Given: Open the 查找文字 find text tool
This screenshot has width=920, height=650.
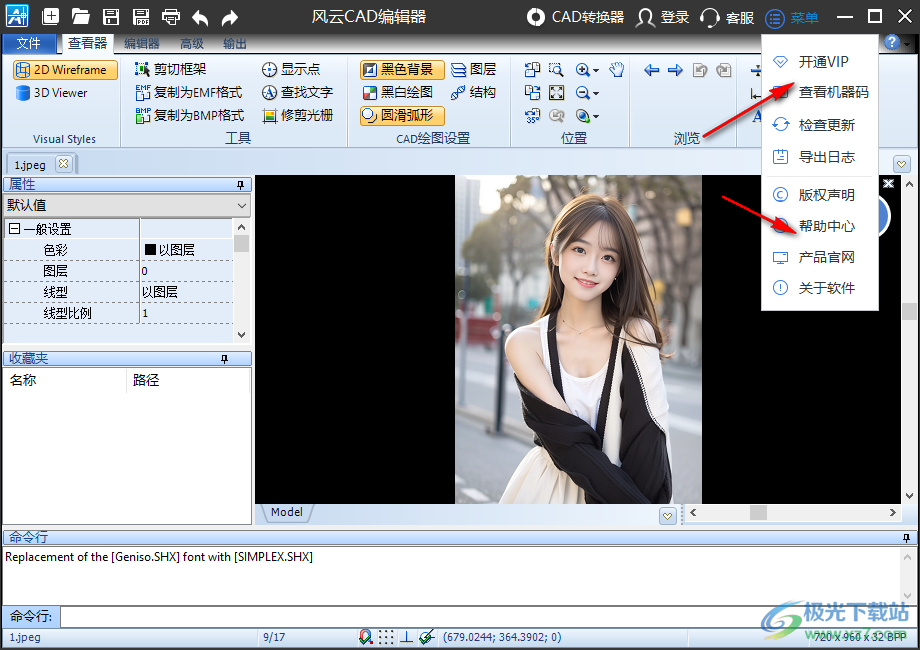Looking at the screenshot, I should click(x=297, y=92).
